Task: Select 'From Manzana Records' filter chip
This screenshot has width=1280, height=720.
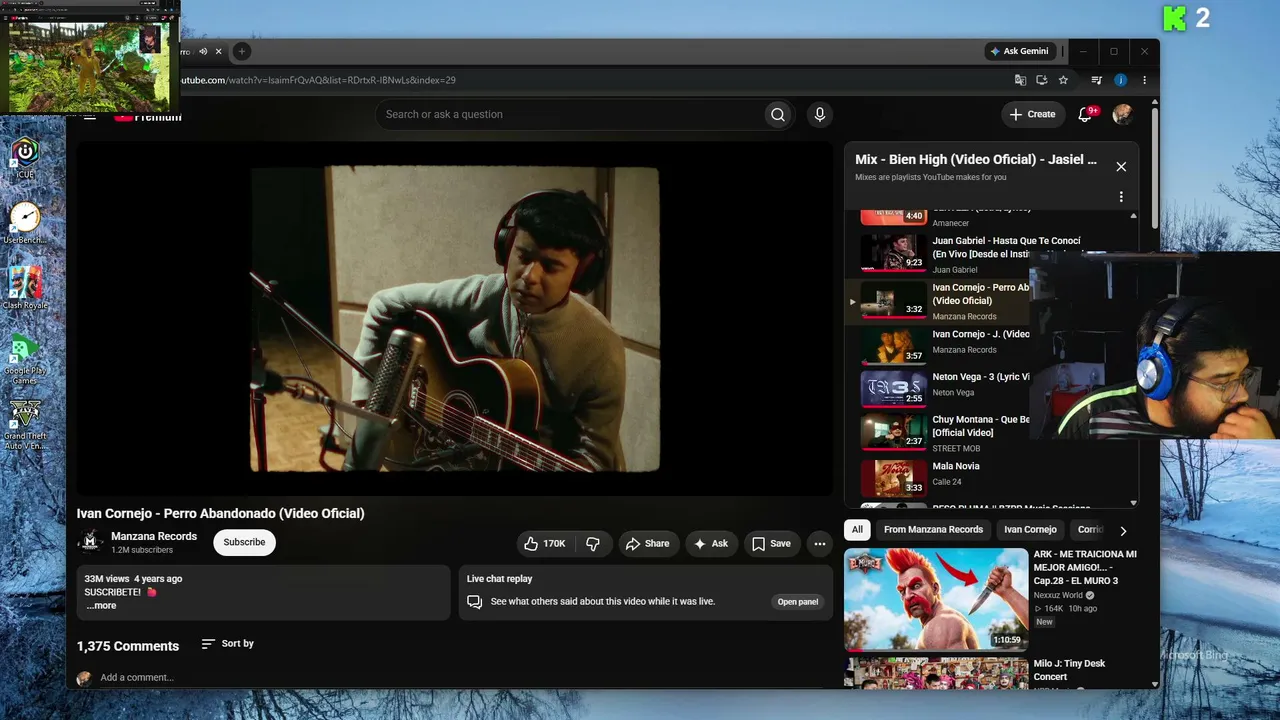Action: [933, 530]
